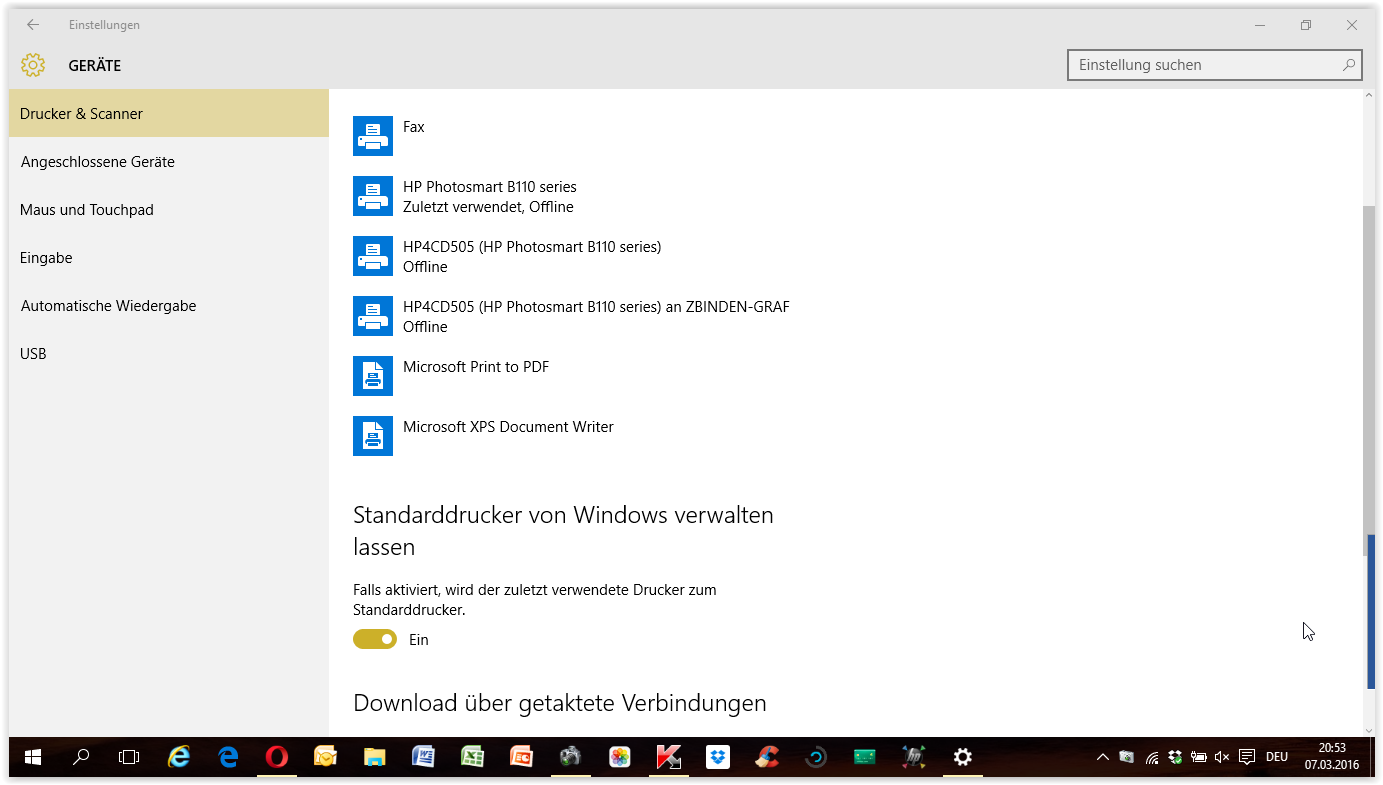This screenshot has width=1383, height=785.
Task: Open the Opera browser taskbar icon
Action: point(277,757)
